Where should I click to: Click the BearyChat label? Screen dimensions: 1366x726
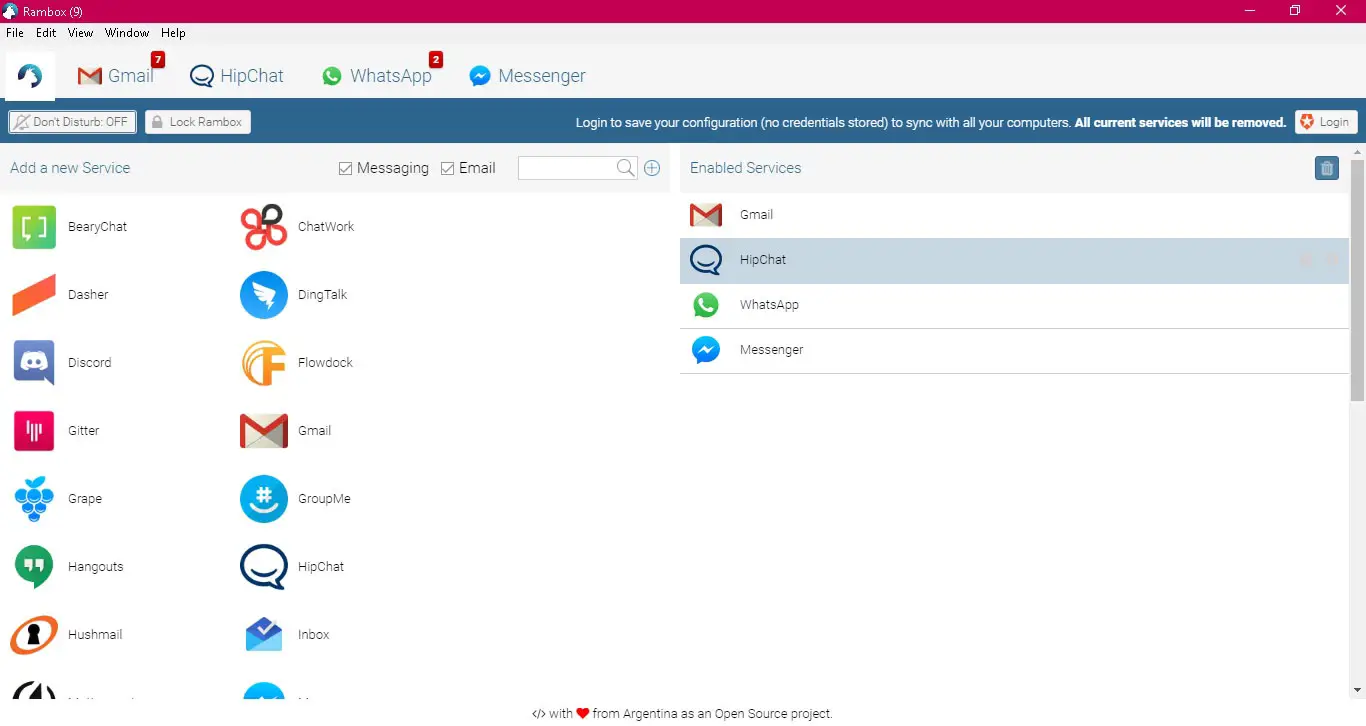(x=98, y=227)
